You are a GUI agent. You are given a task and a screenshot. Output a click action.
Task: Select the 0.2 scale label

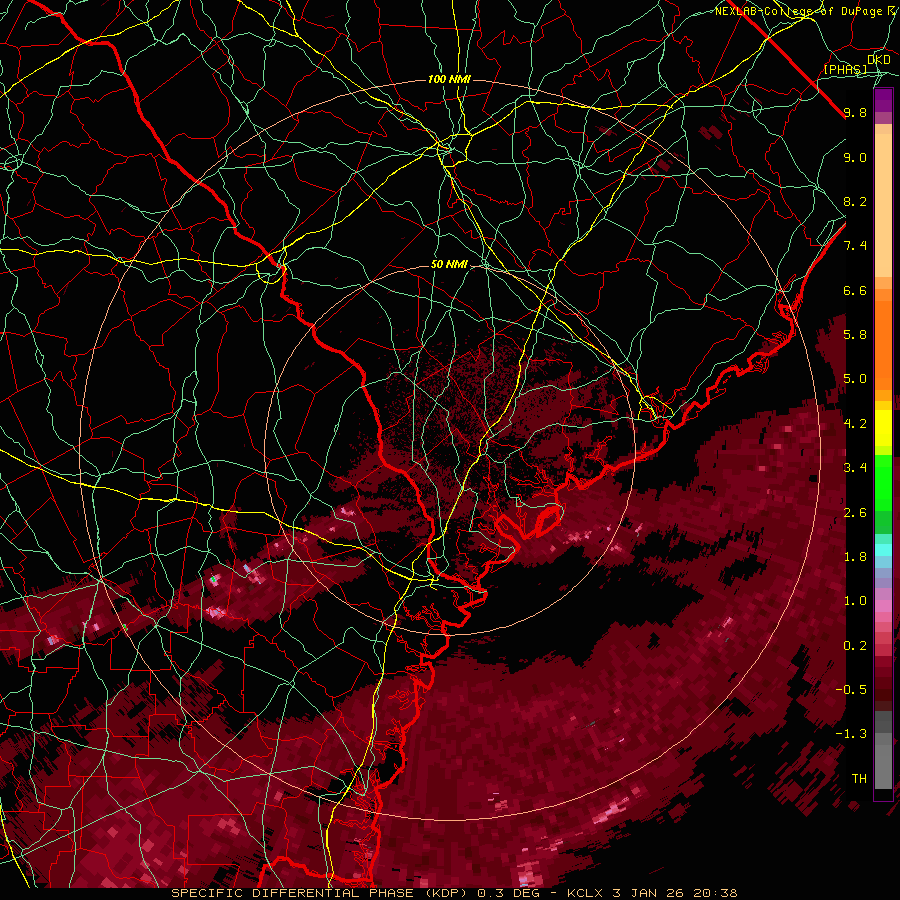click(855, 646)
